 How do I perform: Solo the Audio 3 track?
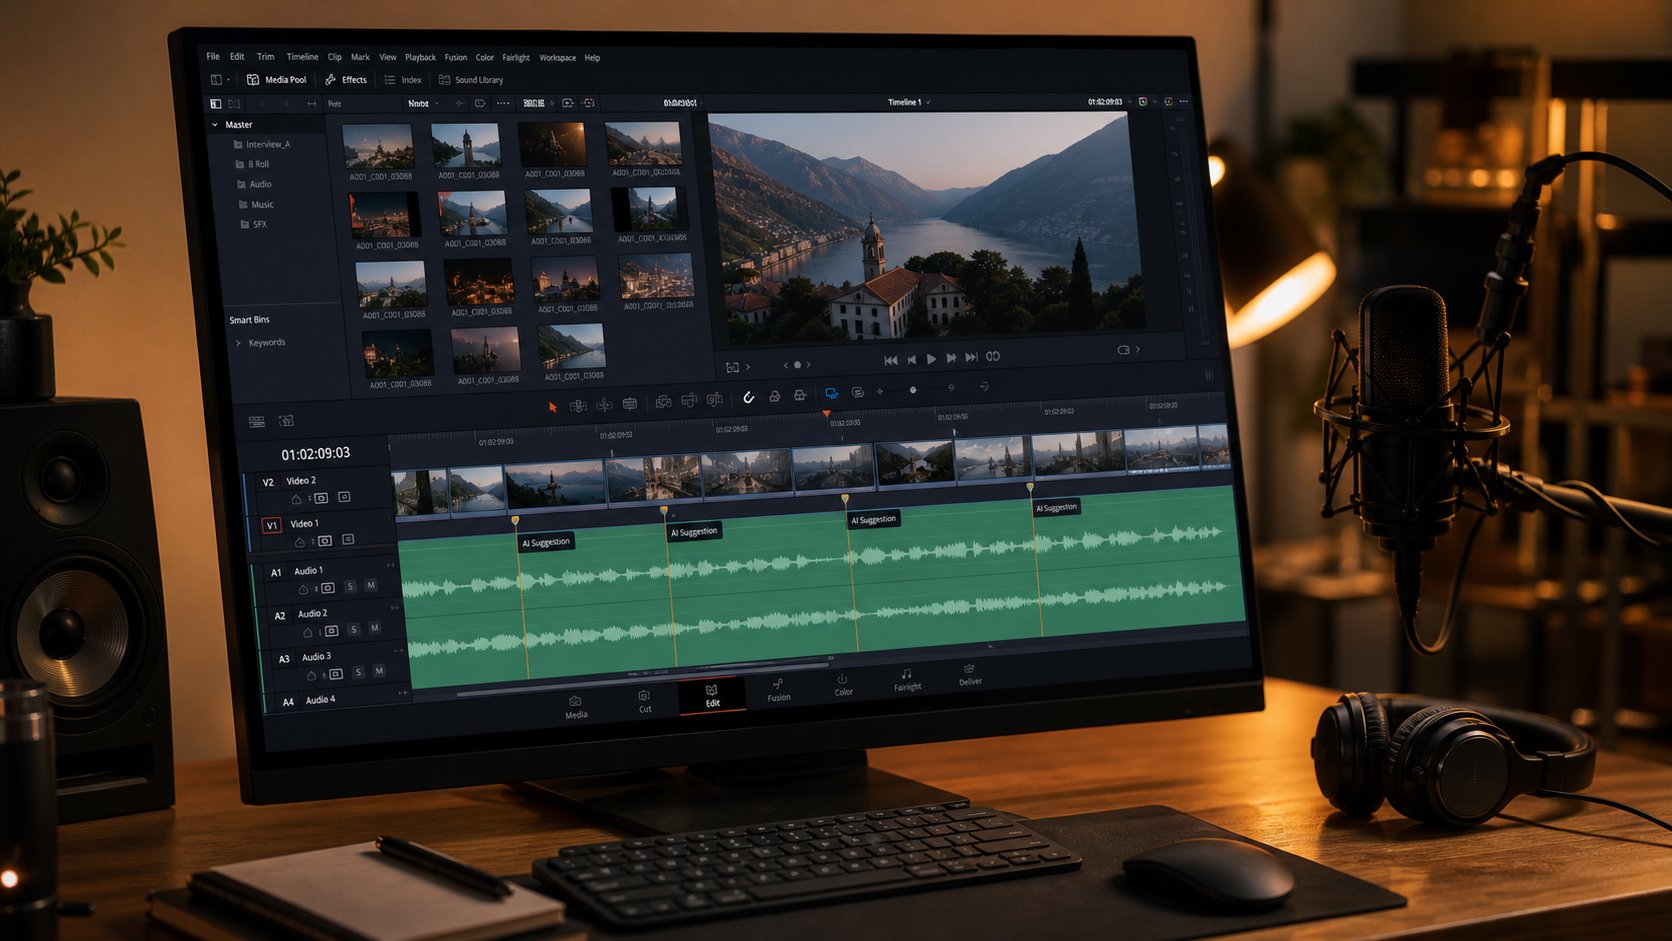coord(358,672)
